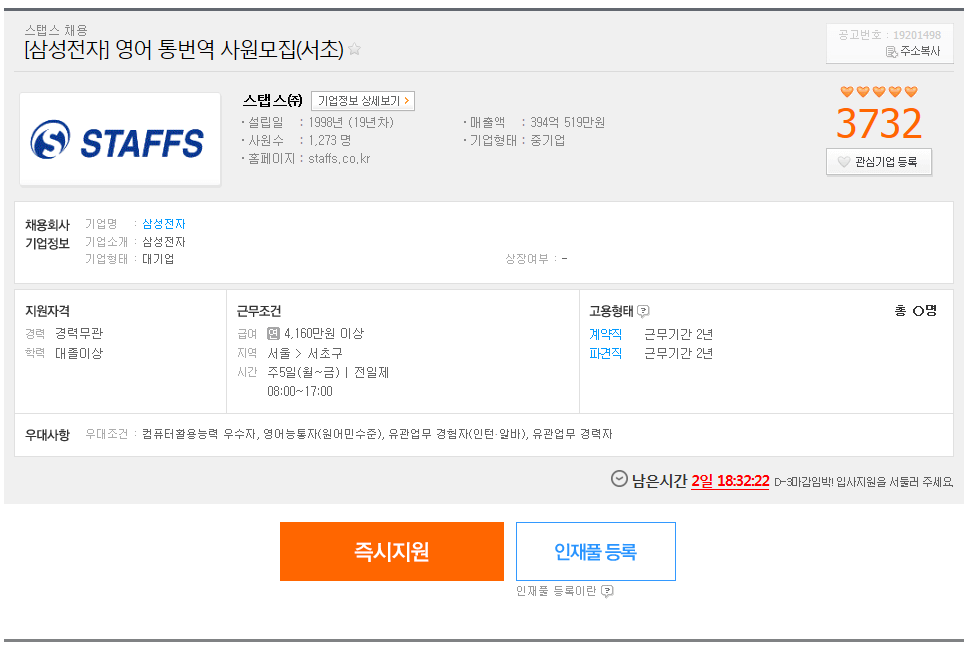Click the 파견직 employment type link
969x668 pixels.
click(606, 353)
